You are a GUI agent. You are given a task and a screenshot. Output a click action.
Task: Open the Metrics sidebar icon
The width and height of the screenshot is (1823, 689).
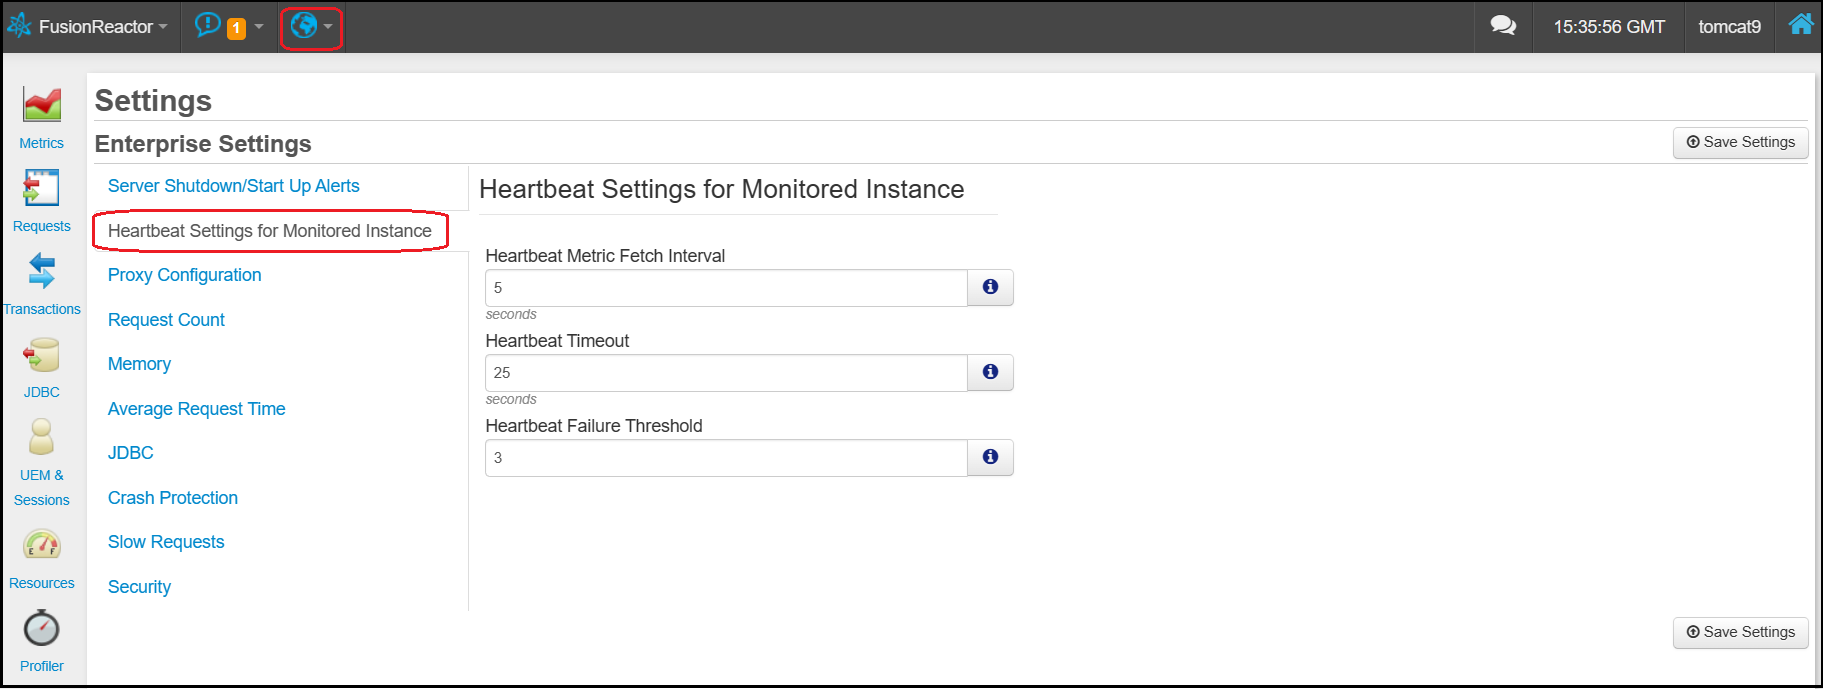click(42, 104)
